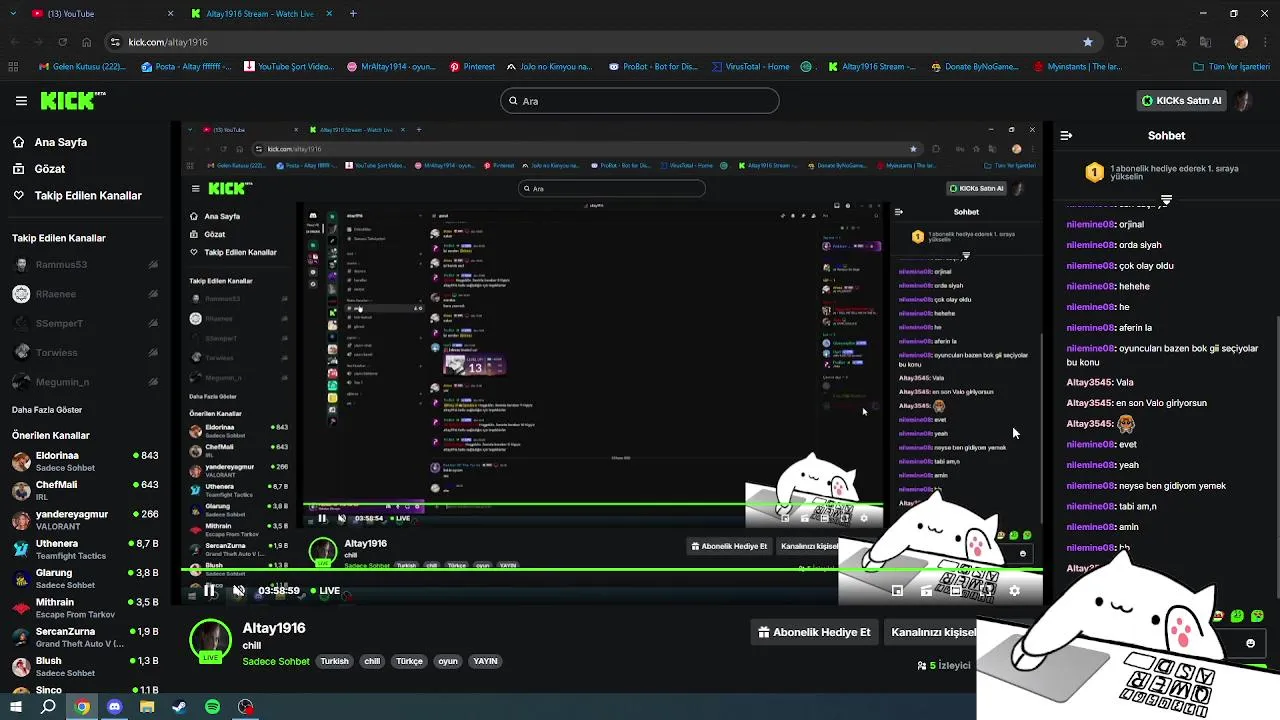
Task: Open the Kick sidebar hamburger menu
Action: 21,100
